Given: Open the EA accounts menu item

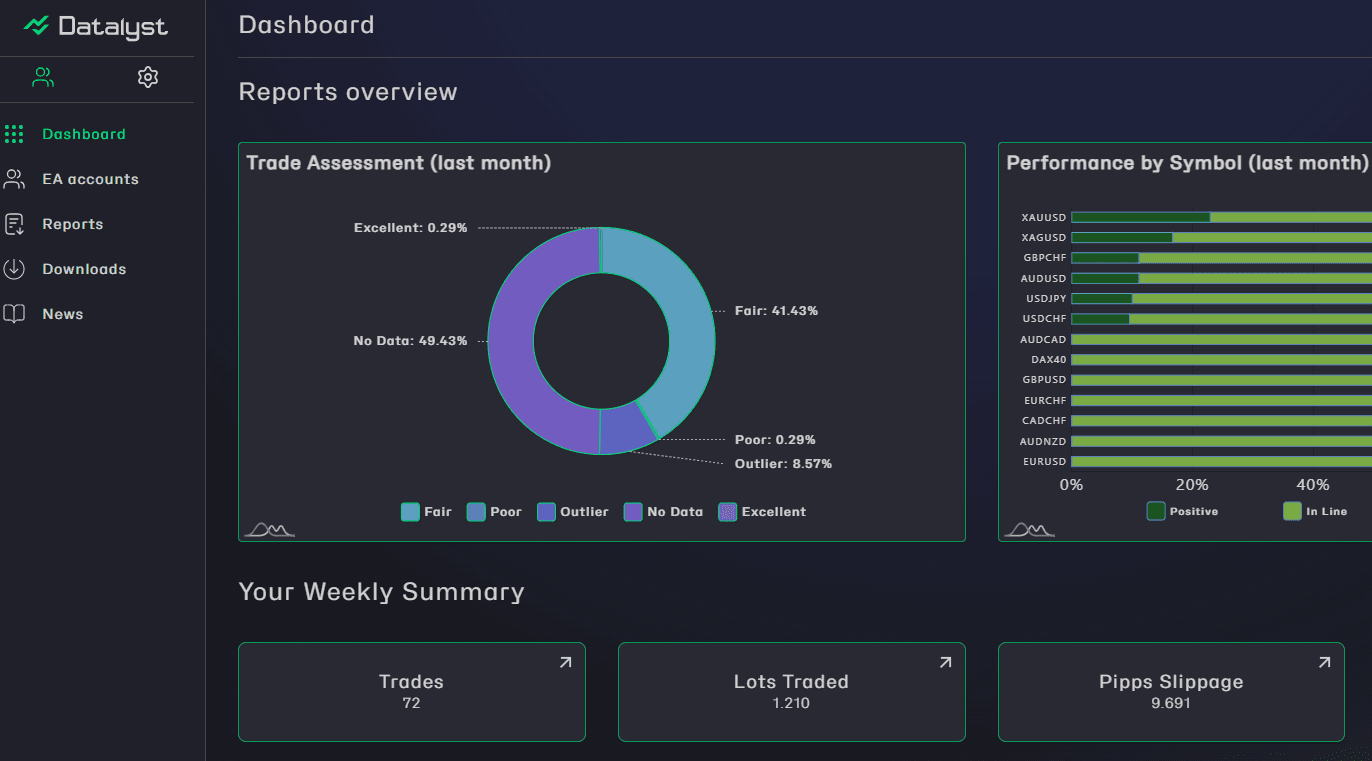Looking at the screenshot, I should coord(90,179).
